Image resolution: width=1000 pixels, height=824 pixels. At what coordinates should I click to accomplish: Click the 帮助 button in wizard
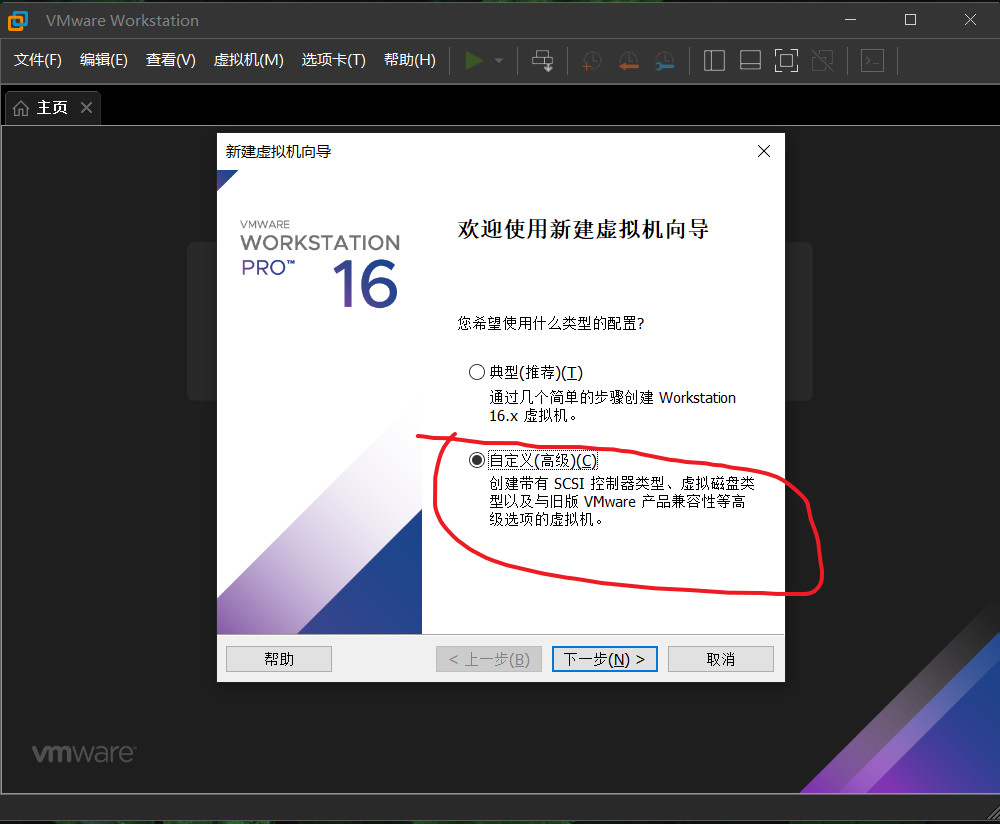pyautogui.click(x=279, y=659)
